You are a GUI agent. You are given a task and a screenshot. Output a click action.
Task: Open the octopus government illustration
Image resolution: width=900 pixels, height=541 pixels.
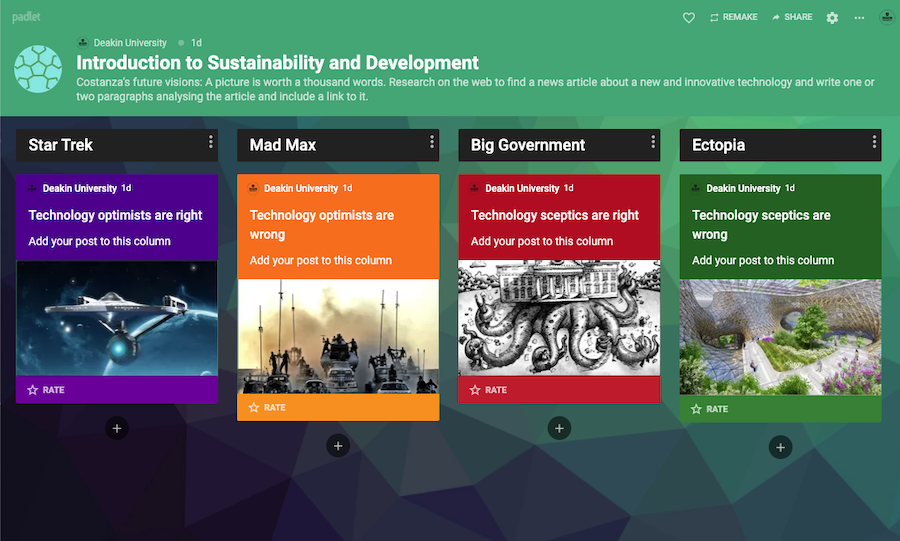pos(559,318)
